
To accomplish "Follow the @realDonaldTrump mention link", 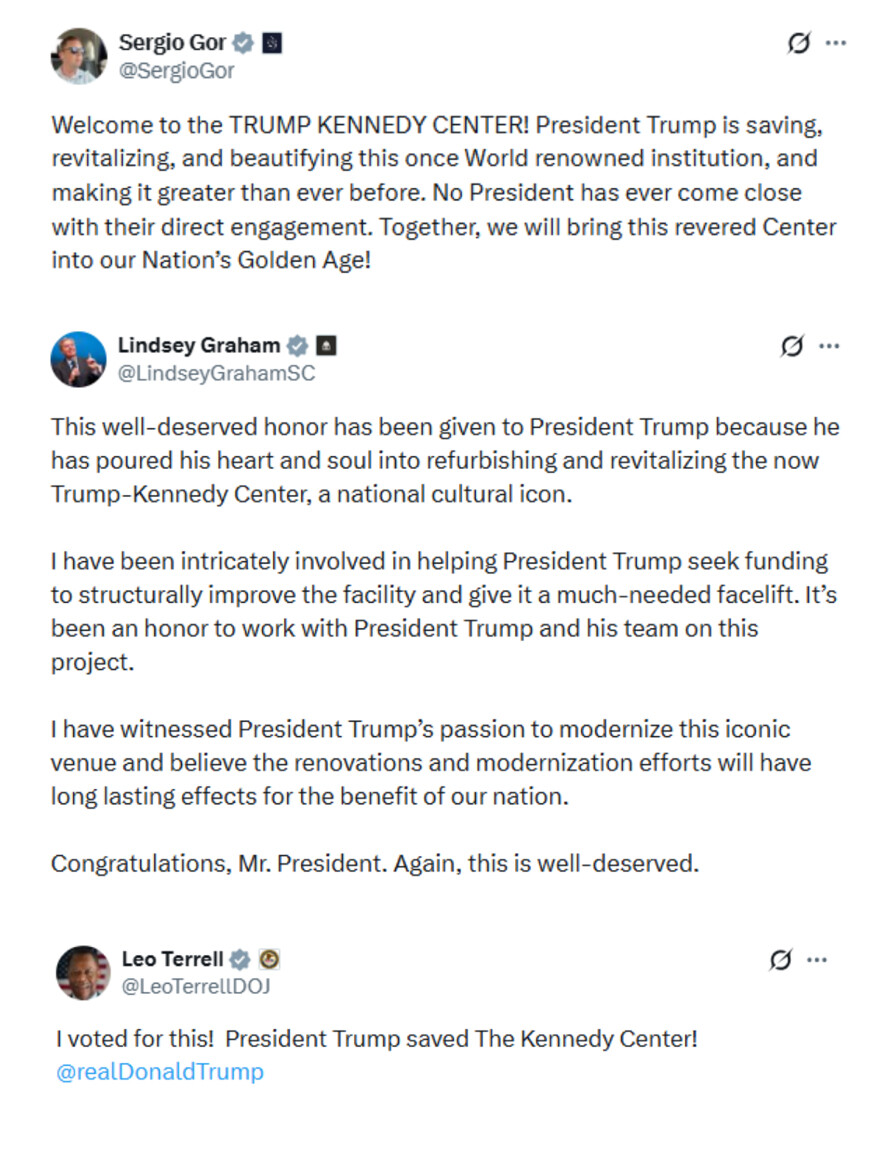I will pos(160,1072).
